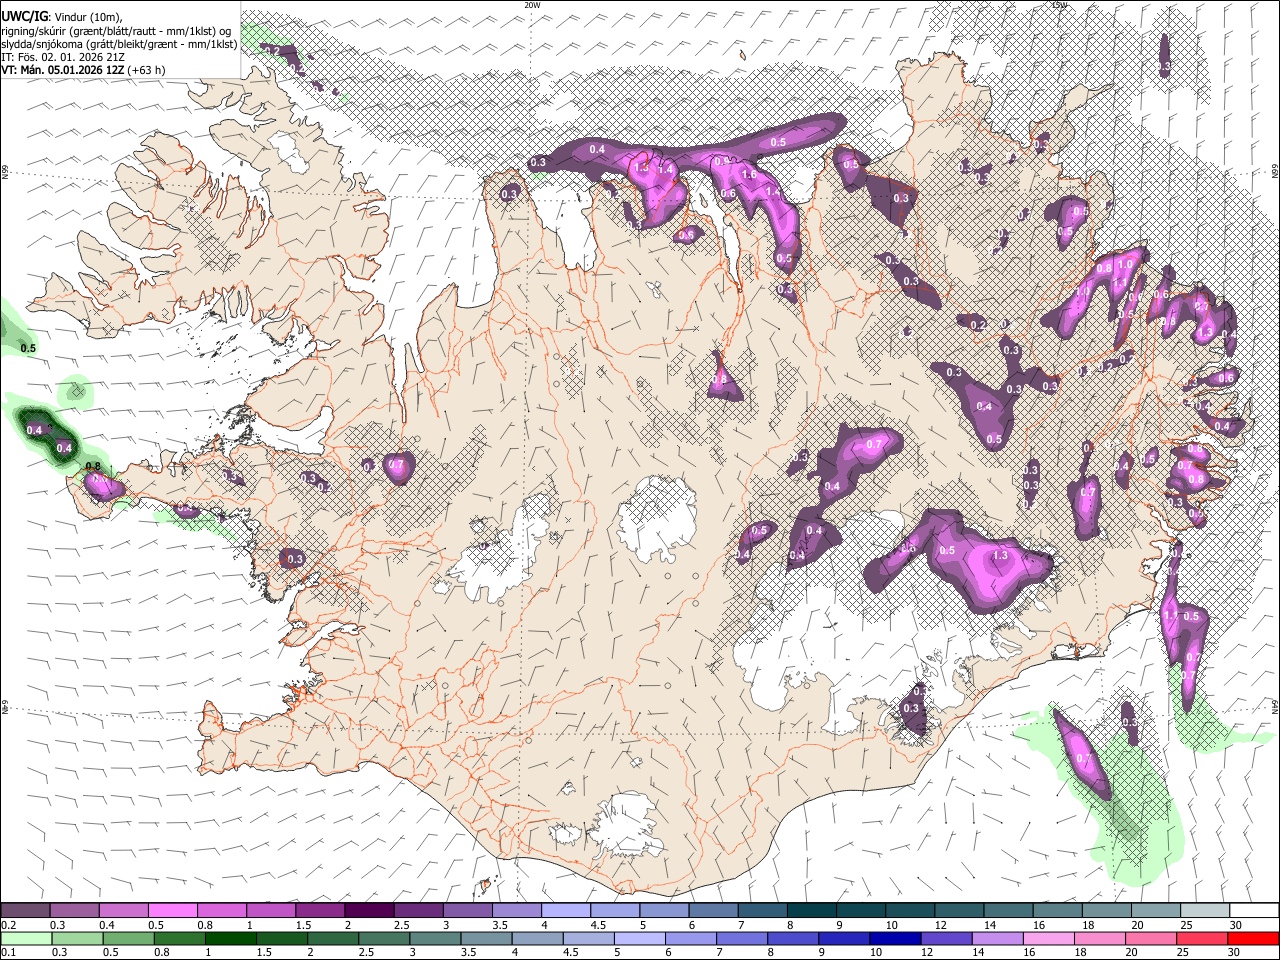Click the '64N' latitude label on right edge
Viewport: 1280px width, 960px height.
[x=1275, y=706]
